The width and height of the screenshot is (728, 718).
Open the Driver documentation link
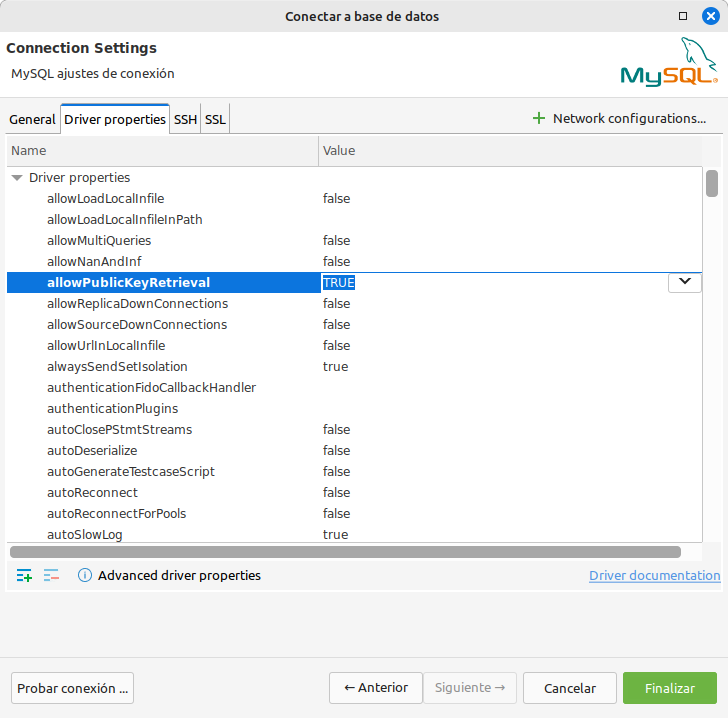654,575
